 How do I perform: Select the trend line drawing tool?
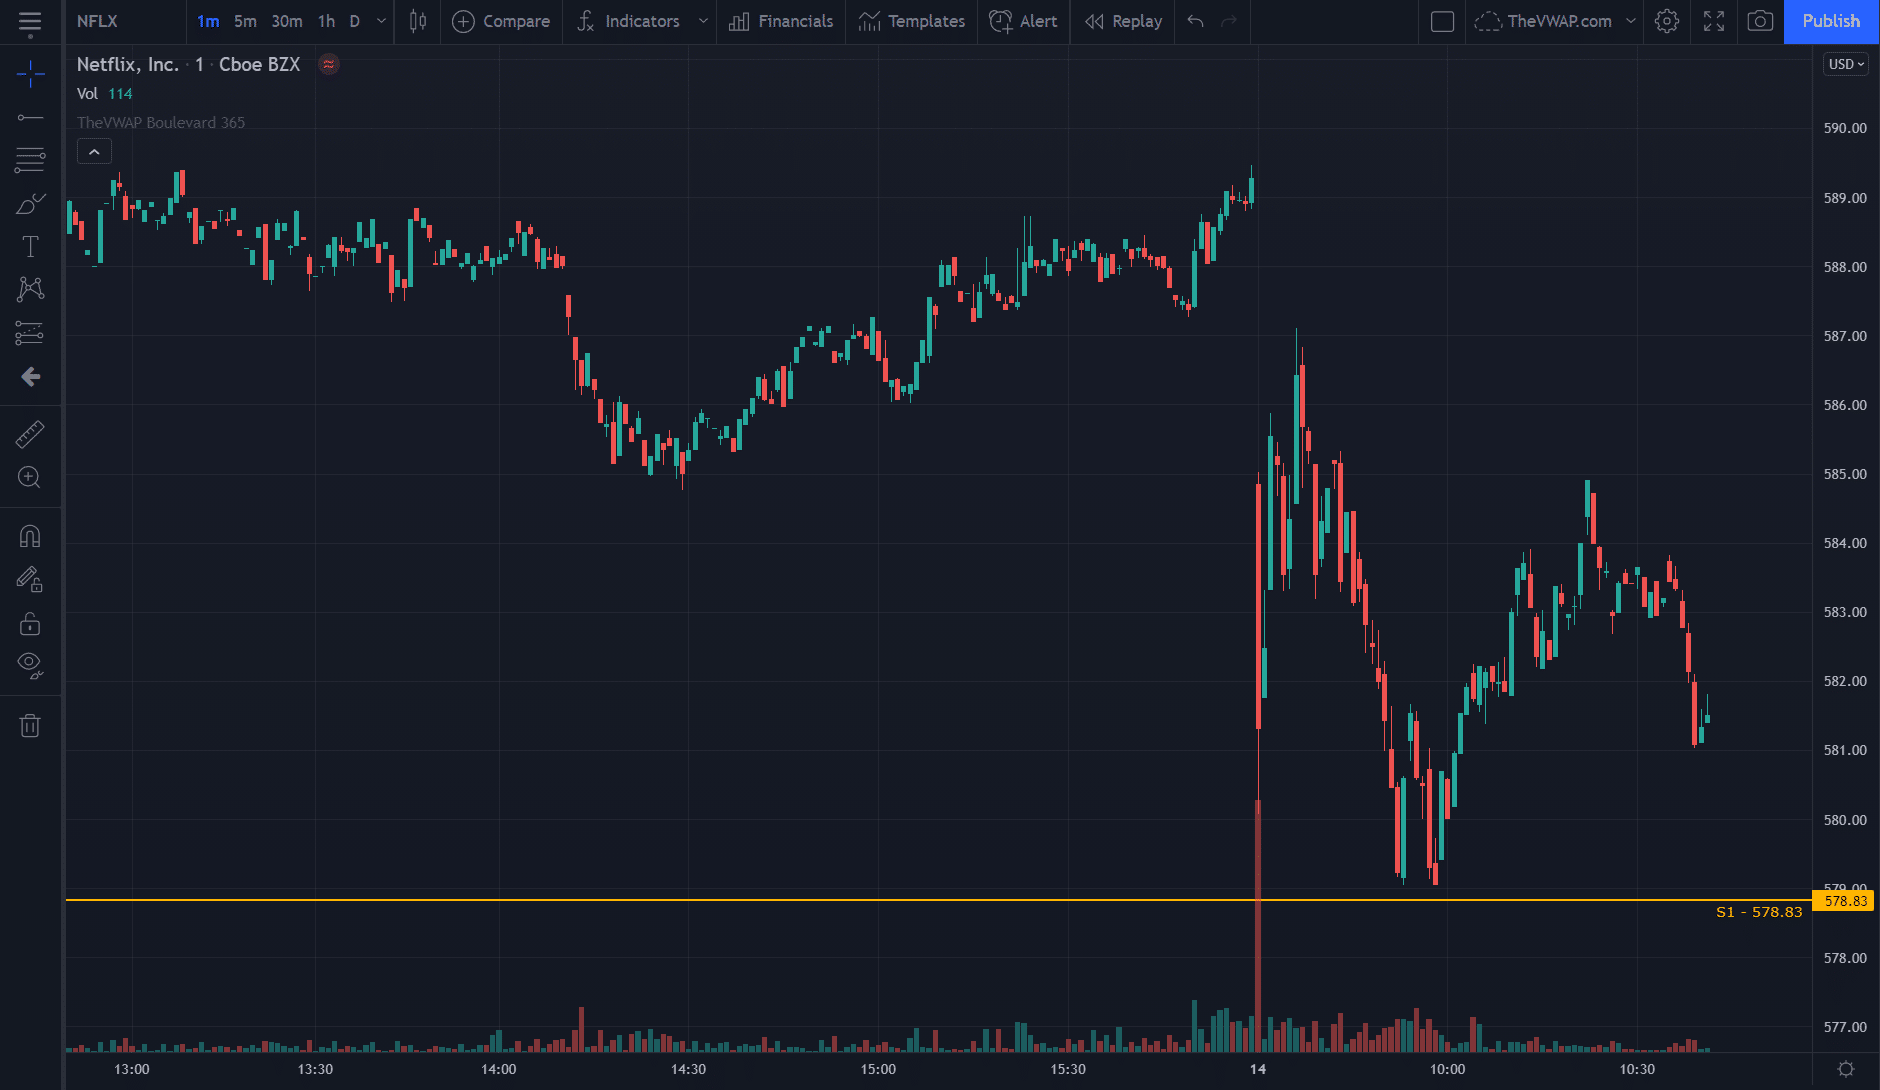(x=30, y=118)
